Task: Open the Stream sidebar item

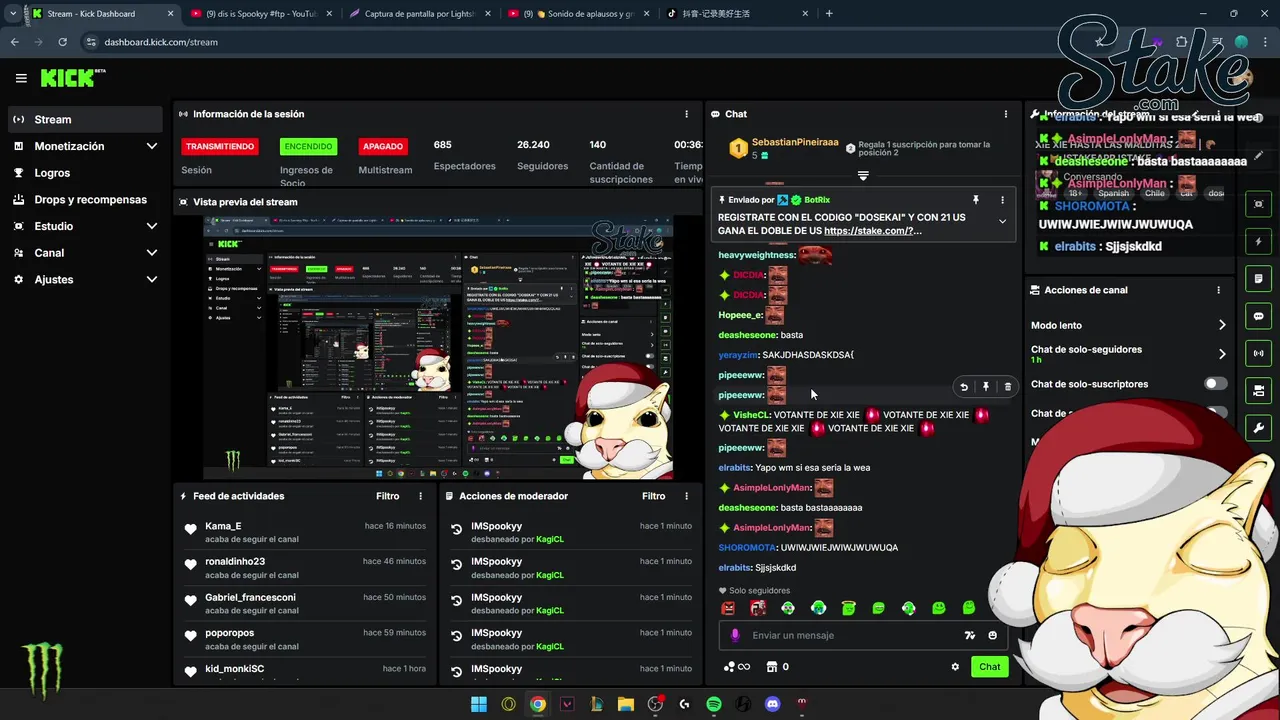Action: 85,119
